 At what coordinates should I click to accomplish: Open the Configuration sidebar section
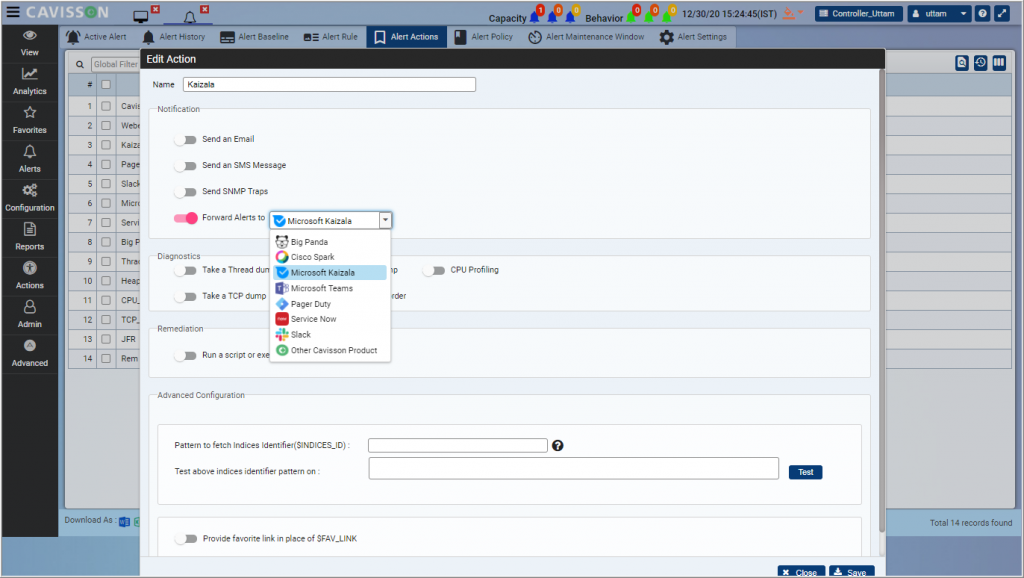tap(29, 199)
